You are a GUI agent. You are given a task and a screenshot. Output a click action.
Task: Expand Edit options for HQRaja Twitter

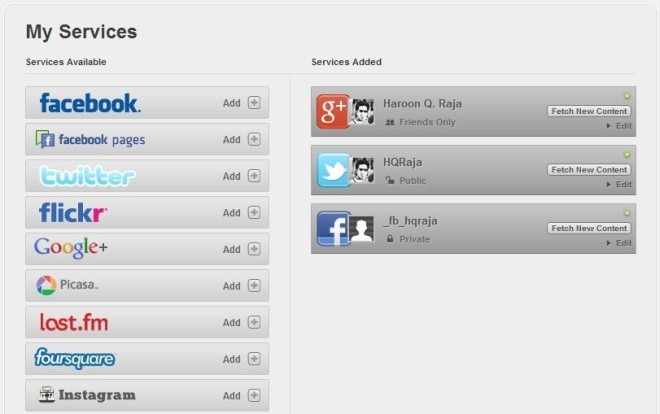pos(619,184)
